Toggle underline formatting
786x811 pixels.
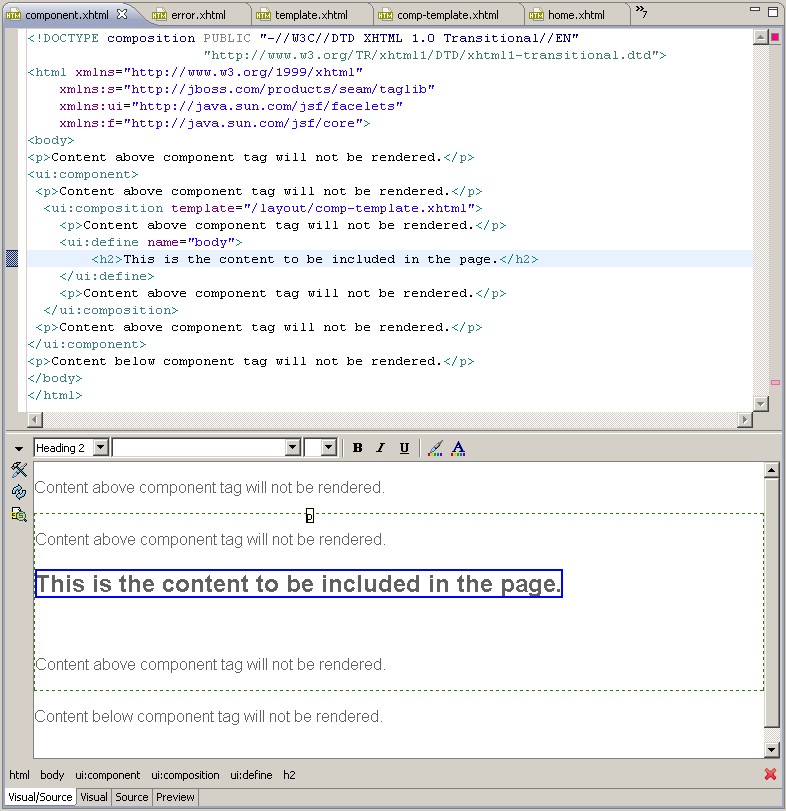(x=404, y=448)
